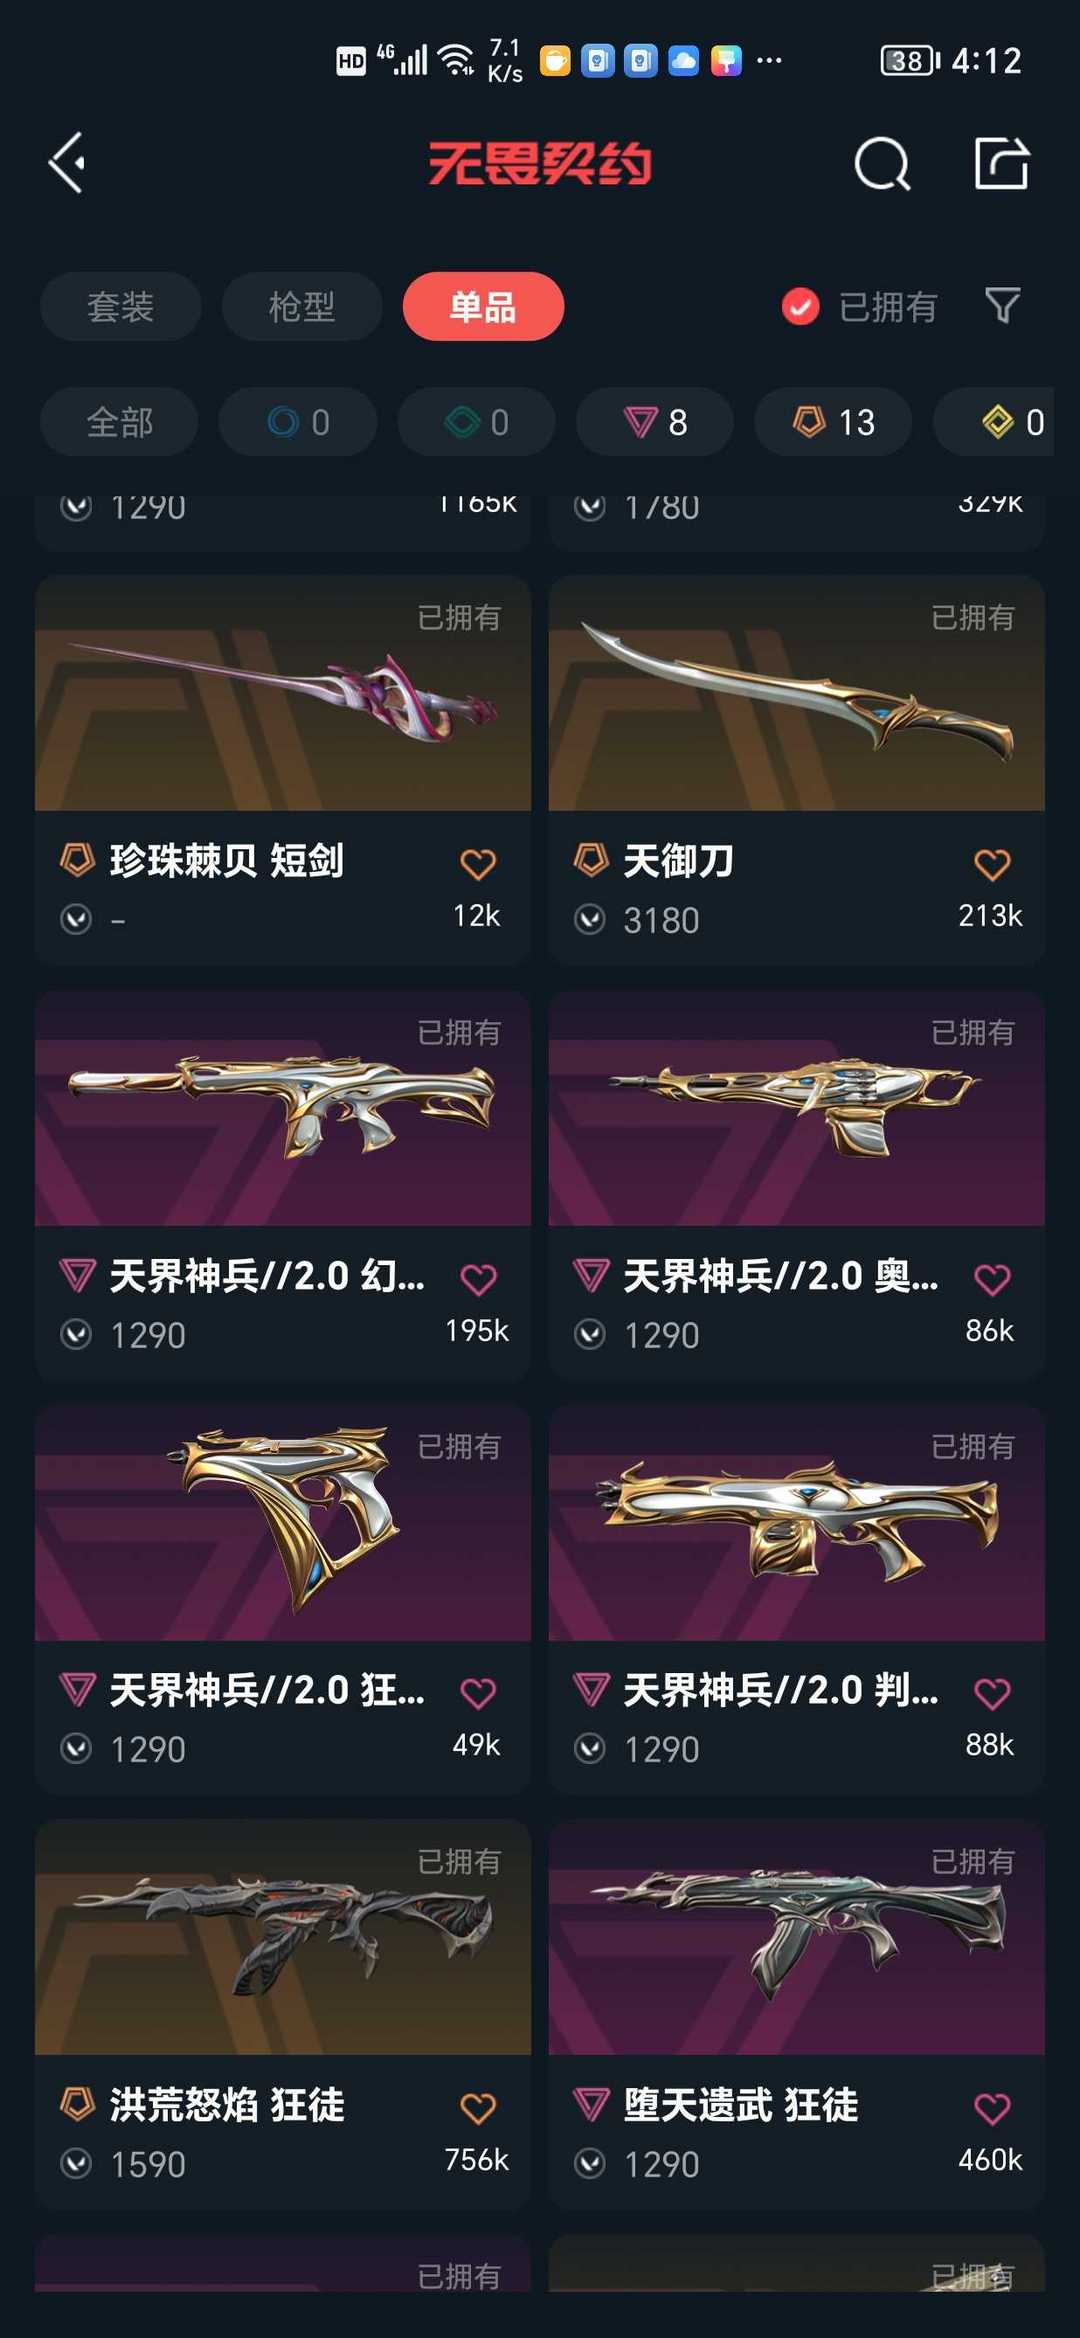Open 天界神兵//2.0 判... item title
This screenshot has width=1080, height=2338.
coord(781,1690)
